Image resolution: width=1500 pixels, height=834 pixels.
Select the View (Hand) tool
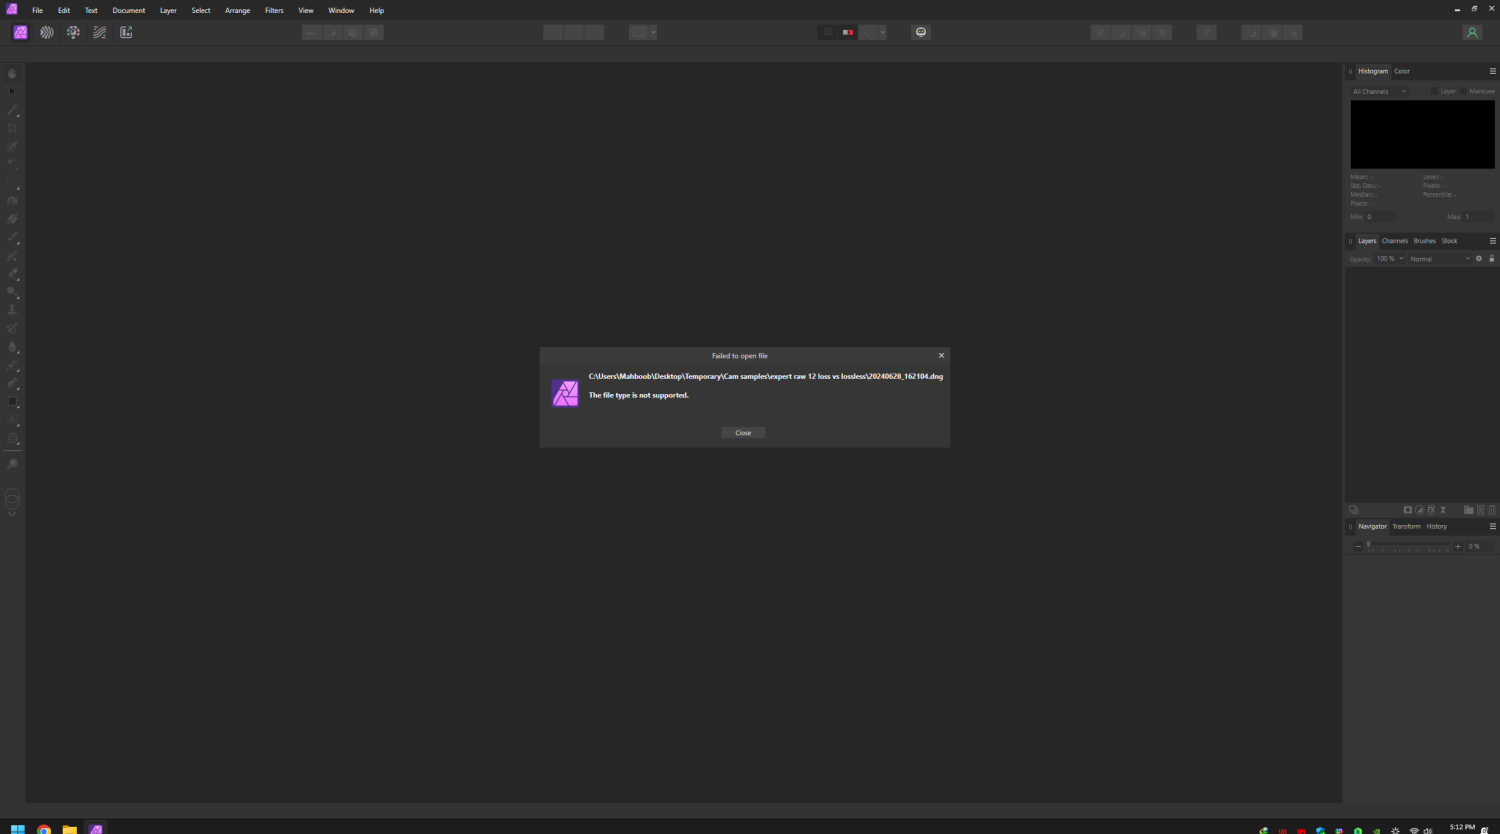point(12,72)
